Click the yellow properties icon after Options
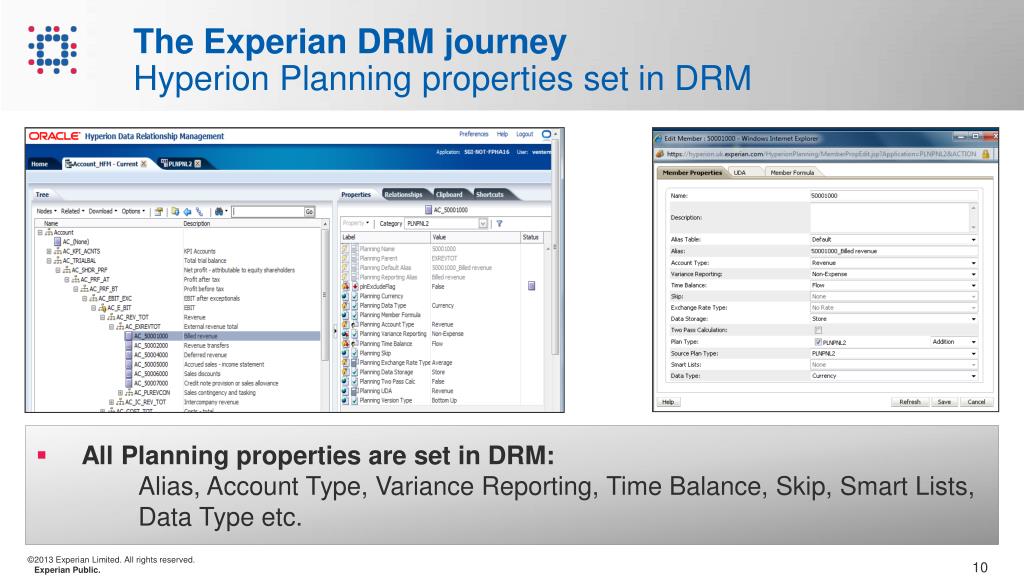 tap(159, 212)
